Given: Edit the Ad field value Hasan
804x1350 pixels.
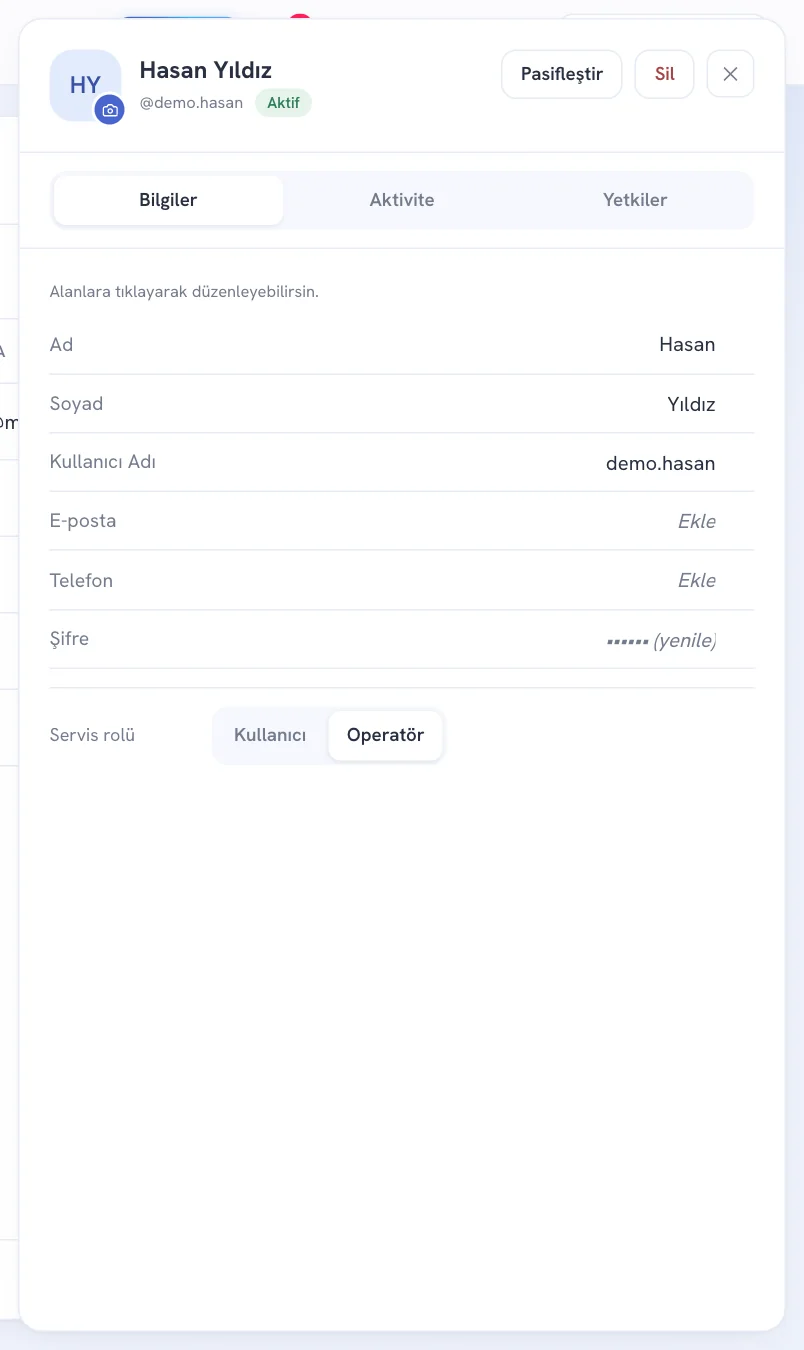Looking at the screenshot, I should pos(687,345).
